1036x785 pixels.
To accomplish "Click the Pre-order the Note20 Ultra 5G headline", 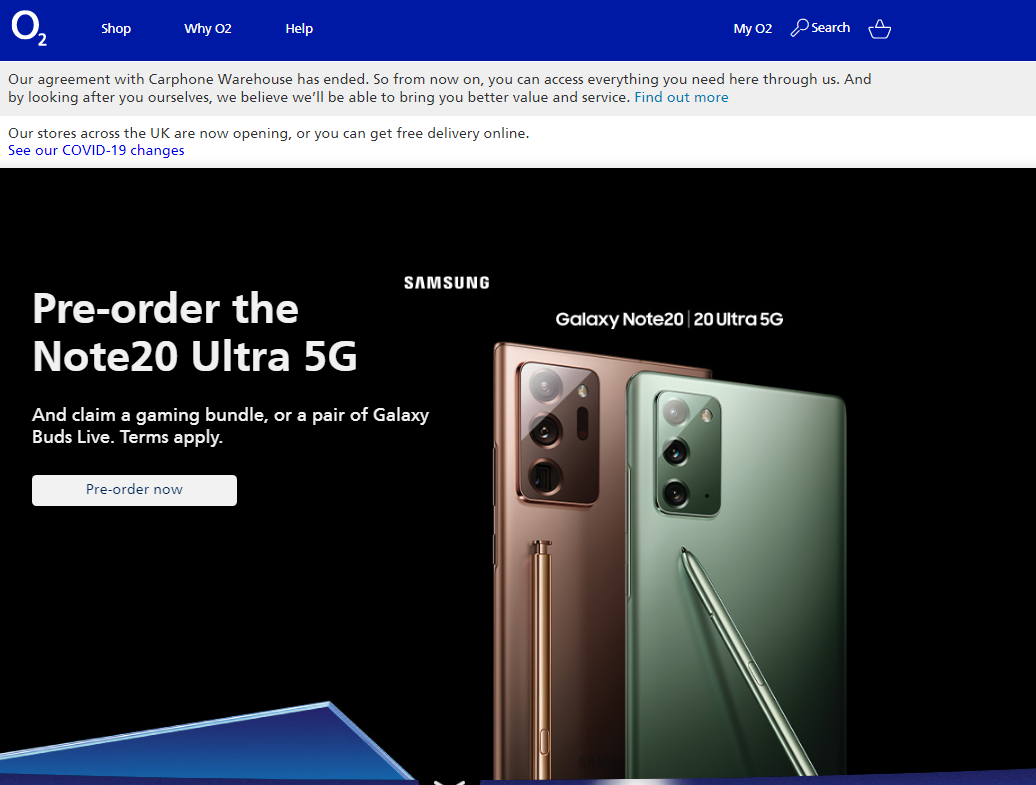I will pyautogui.click(x=195, y=332).
